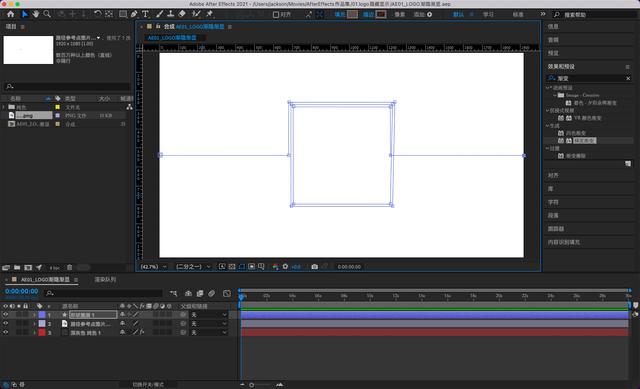Viewport: 640px width, 389px height.
Task: Open parent dropdown for layer 3
Action: 209,333
